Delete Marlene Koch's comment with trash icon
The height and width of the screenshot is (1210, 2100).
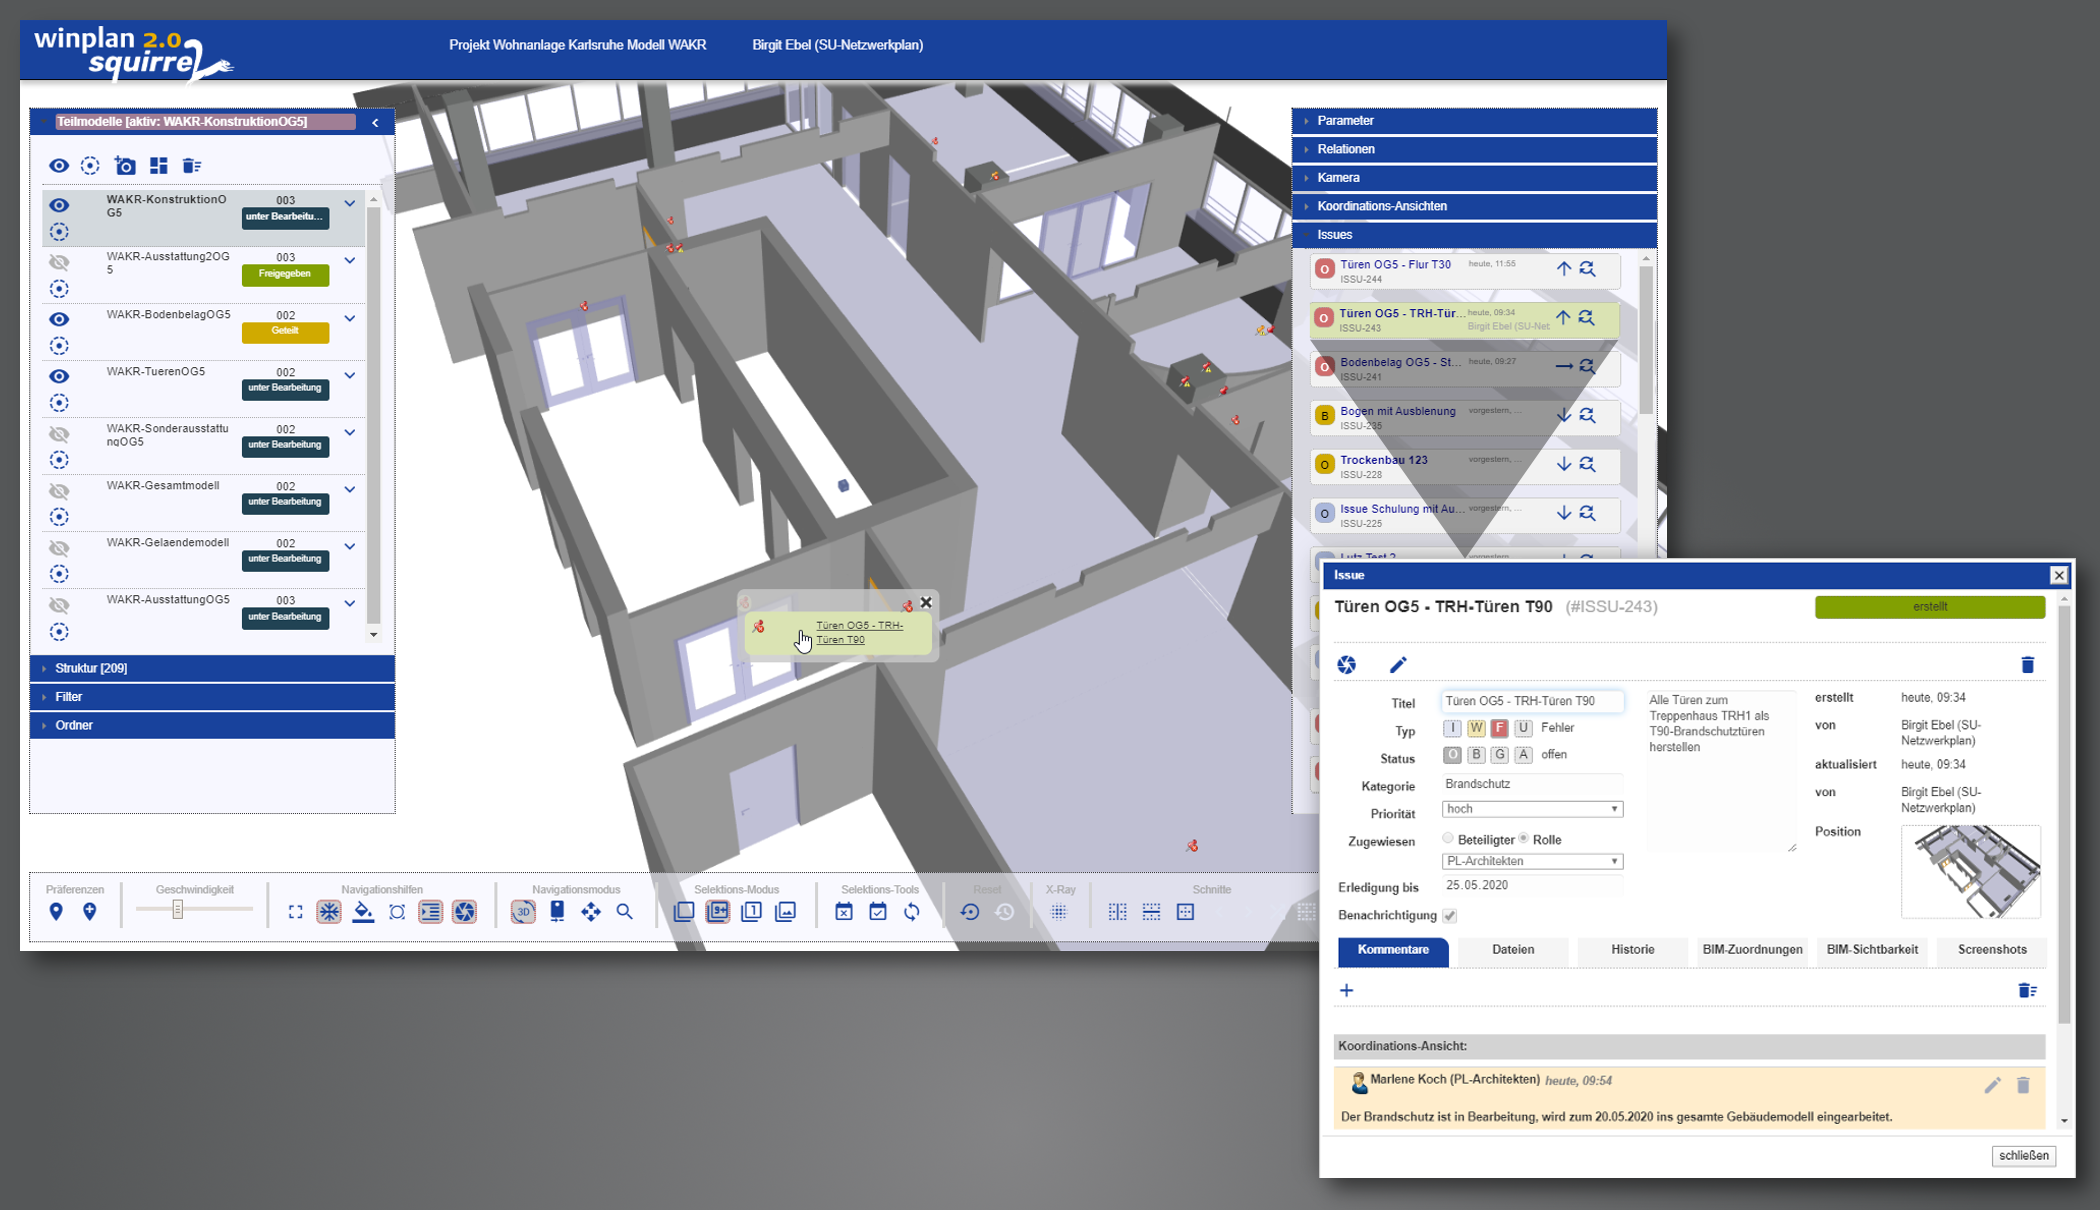pyautogui.click(x=2023, y=1085)
